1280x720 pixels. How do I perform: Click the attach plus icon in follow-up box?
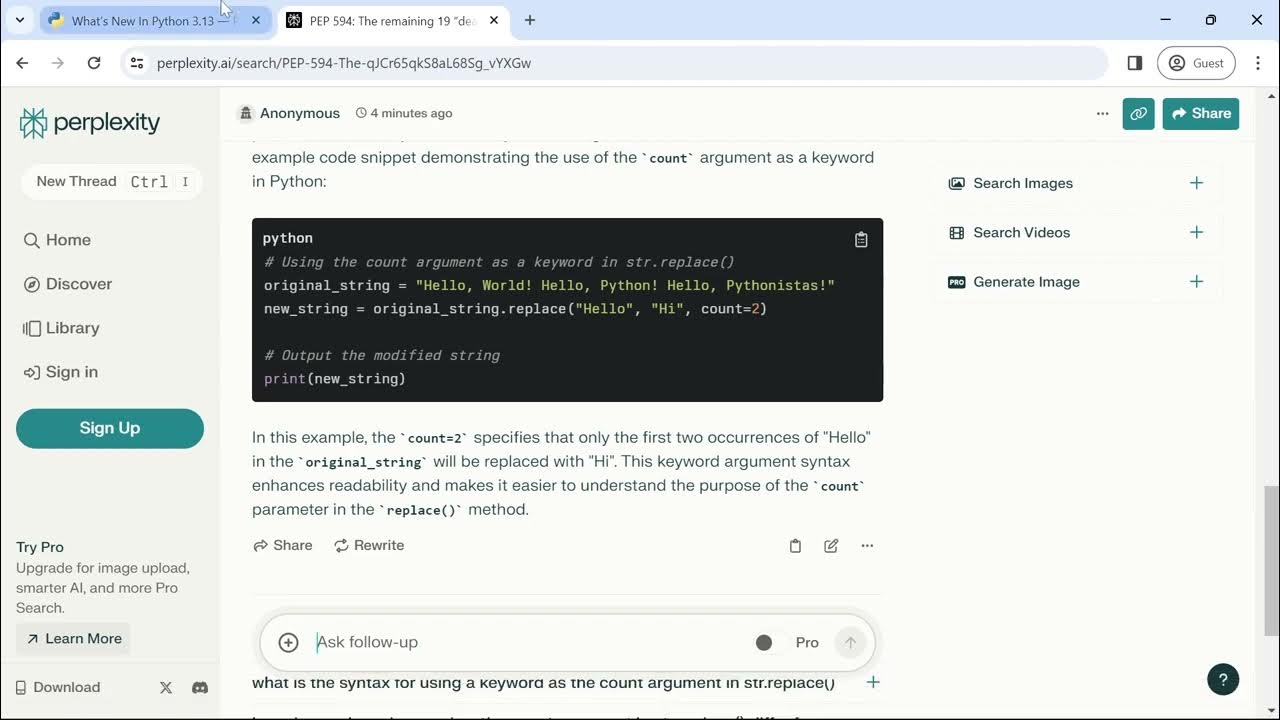(288, 642)
